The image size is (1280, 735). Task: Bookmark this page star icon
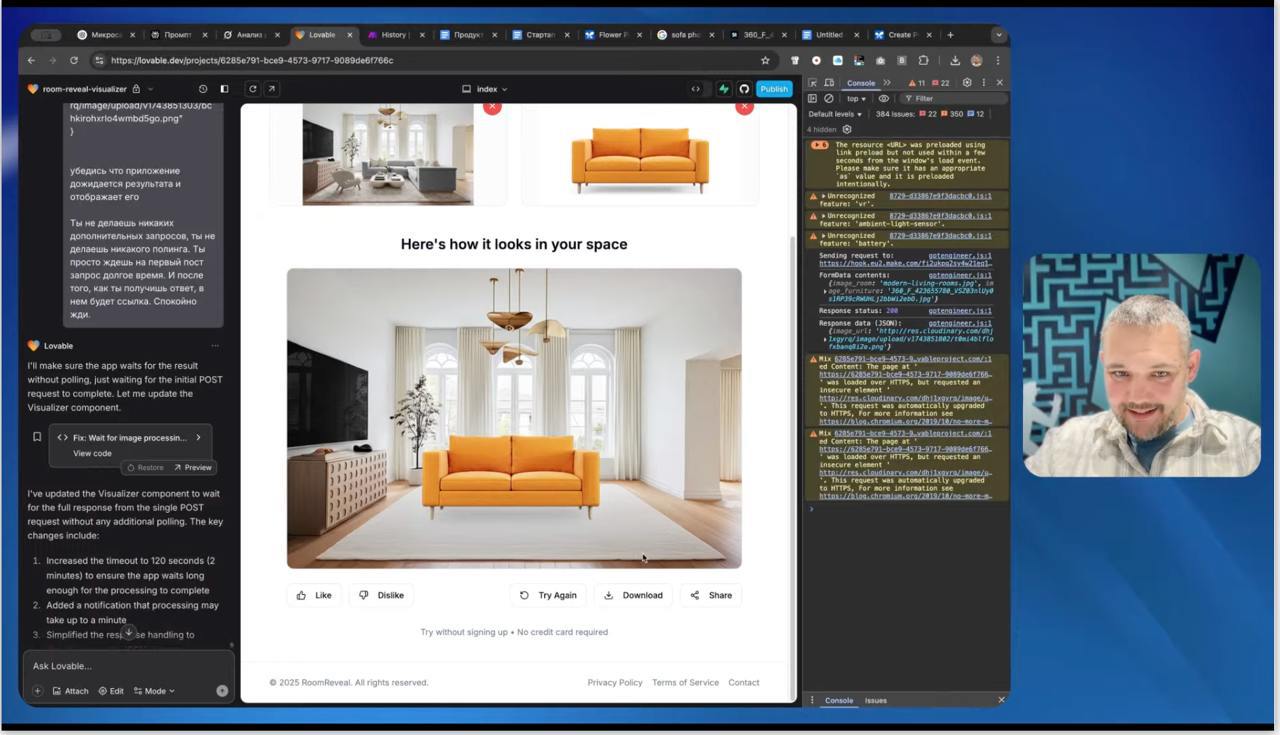pyautogui.click(x=766, y=60)
